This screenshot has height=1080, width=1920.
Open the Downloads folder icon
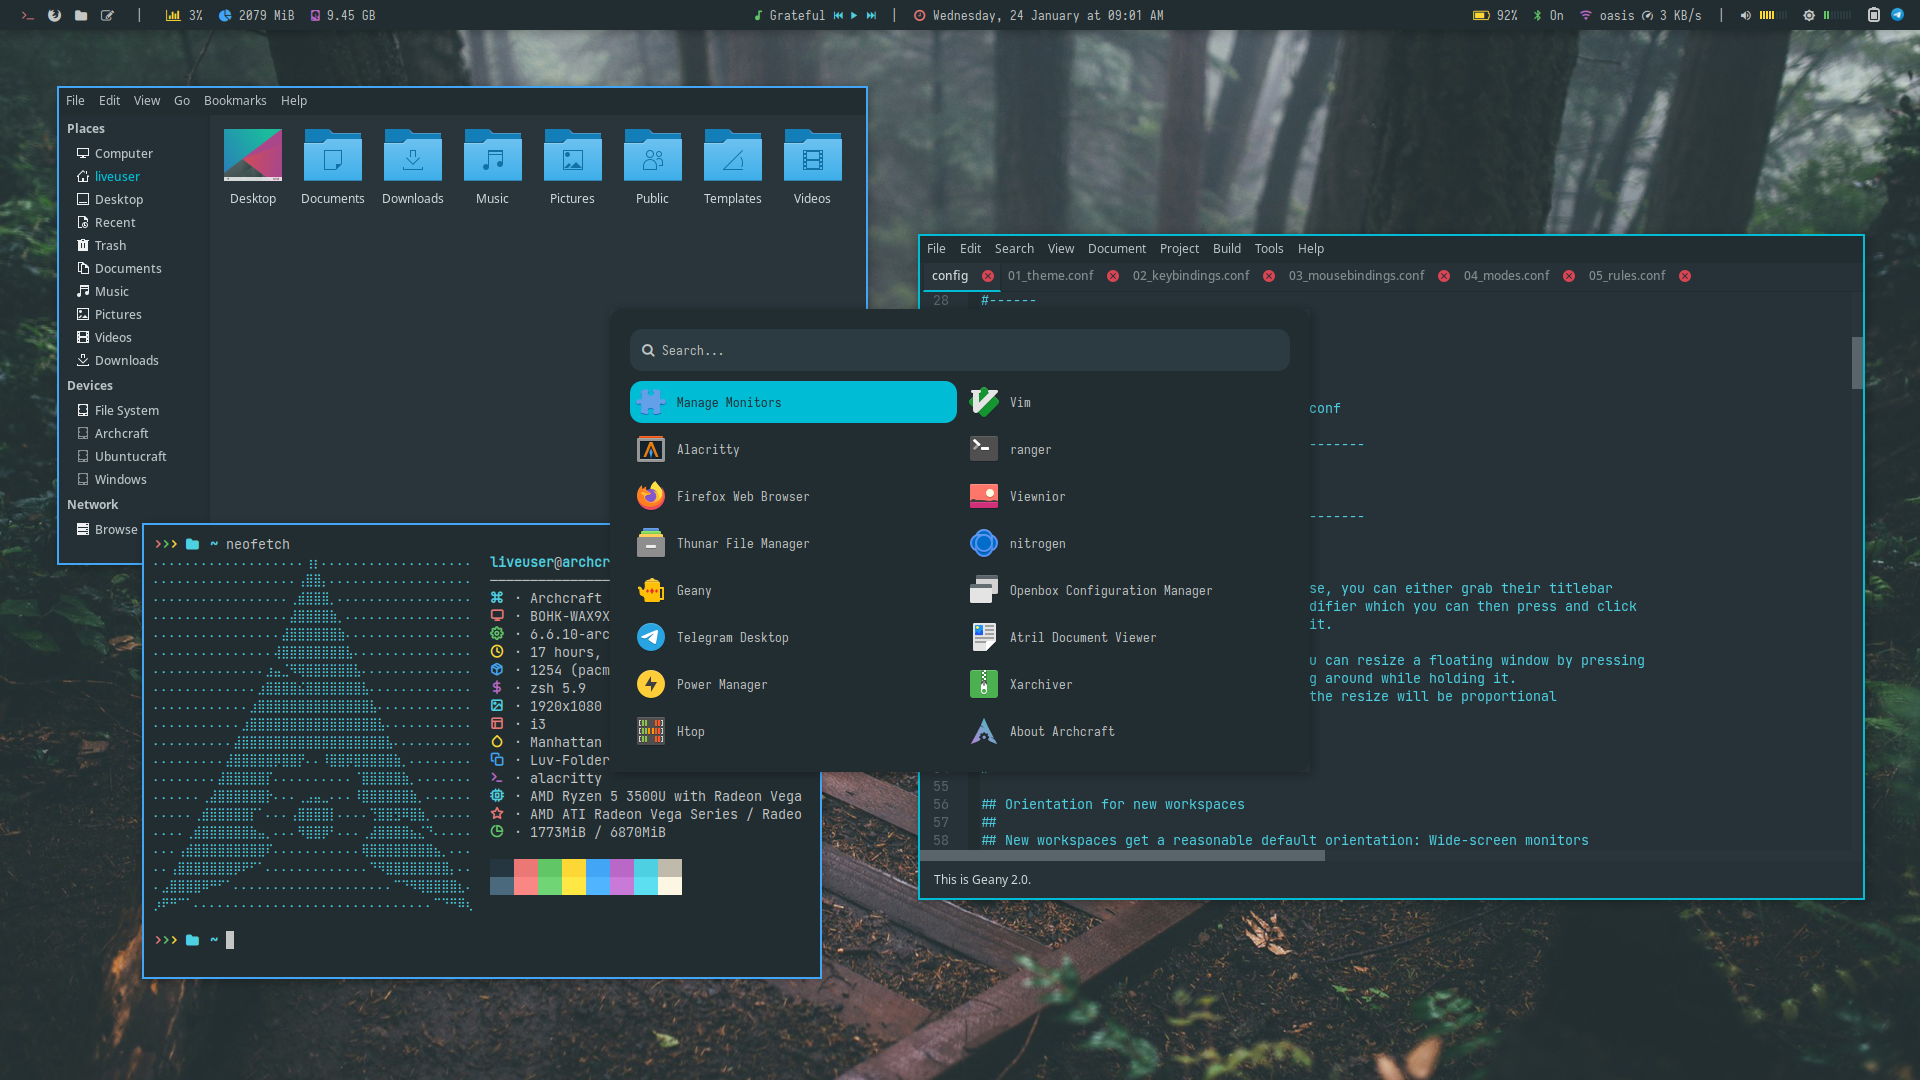click(412, 157)
